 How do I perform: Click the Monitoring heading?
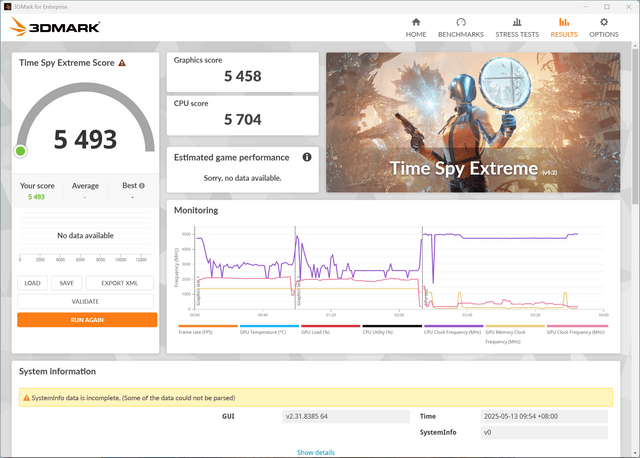[196, 210]
